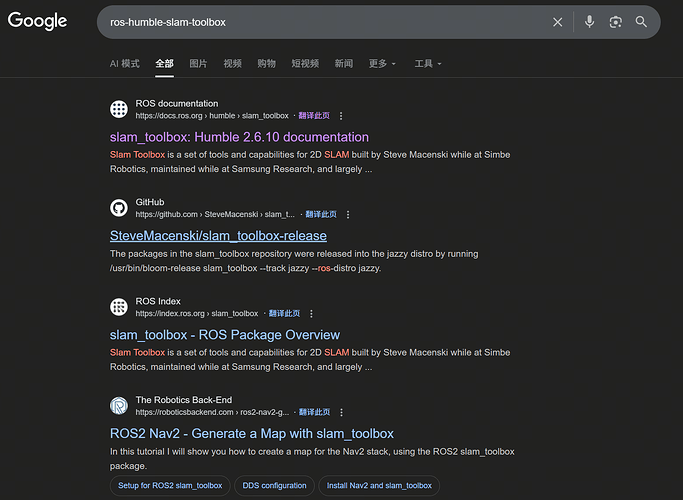
Task: Expand the 更多 dropdown
Action: (x=382, y=64)
